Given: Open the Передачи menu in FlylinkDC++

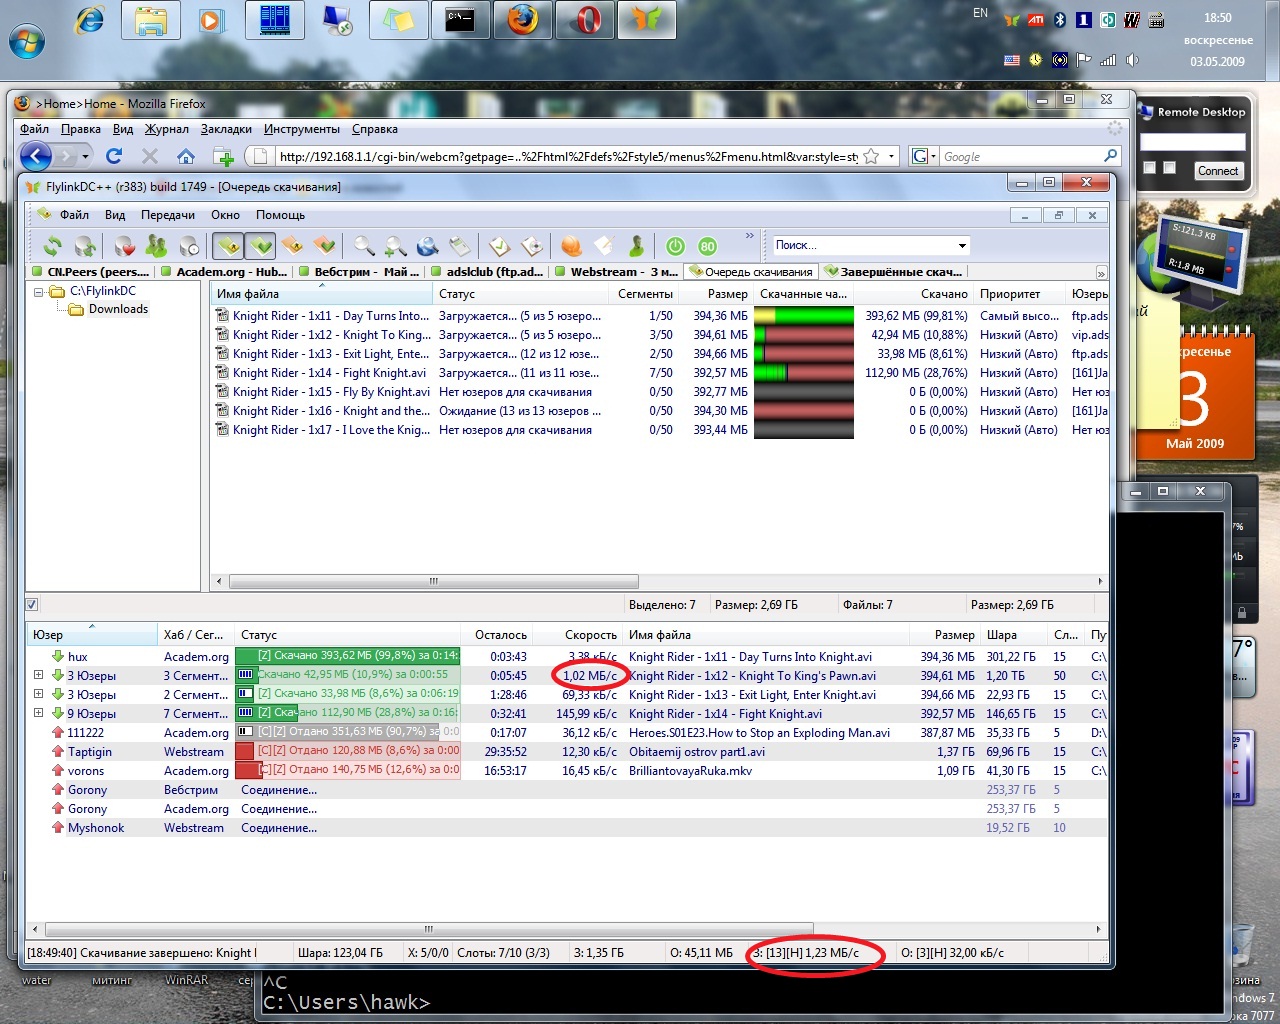Looking at the screenshot, I should click(167, 215).
